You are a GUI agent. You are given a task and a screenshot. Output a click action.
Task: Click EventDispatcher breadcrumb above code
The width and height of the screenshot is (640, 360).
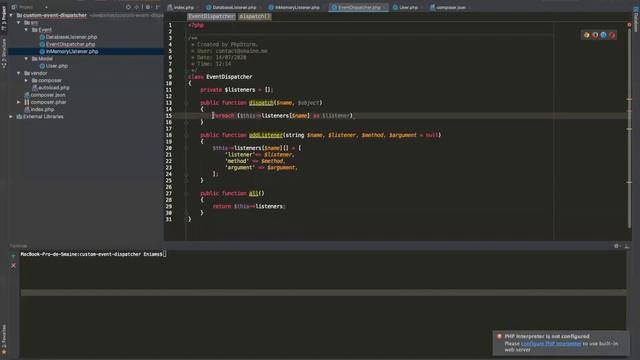pos(211,16)
